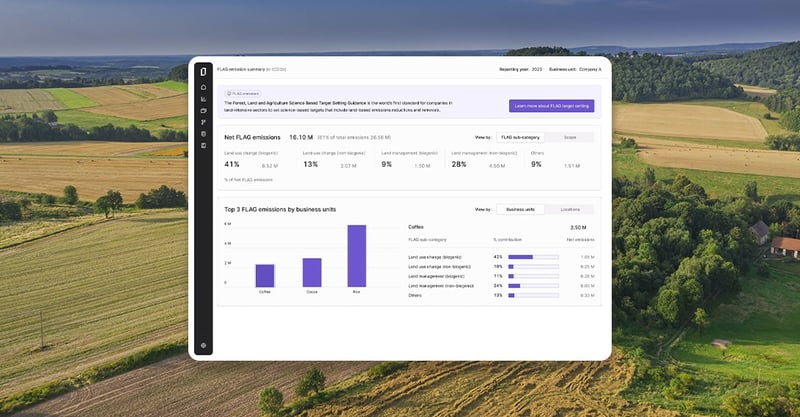Select the stacked cards sidebar icon
The image size is (800, 417).
tap(204, 111)
